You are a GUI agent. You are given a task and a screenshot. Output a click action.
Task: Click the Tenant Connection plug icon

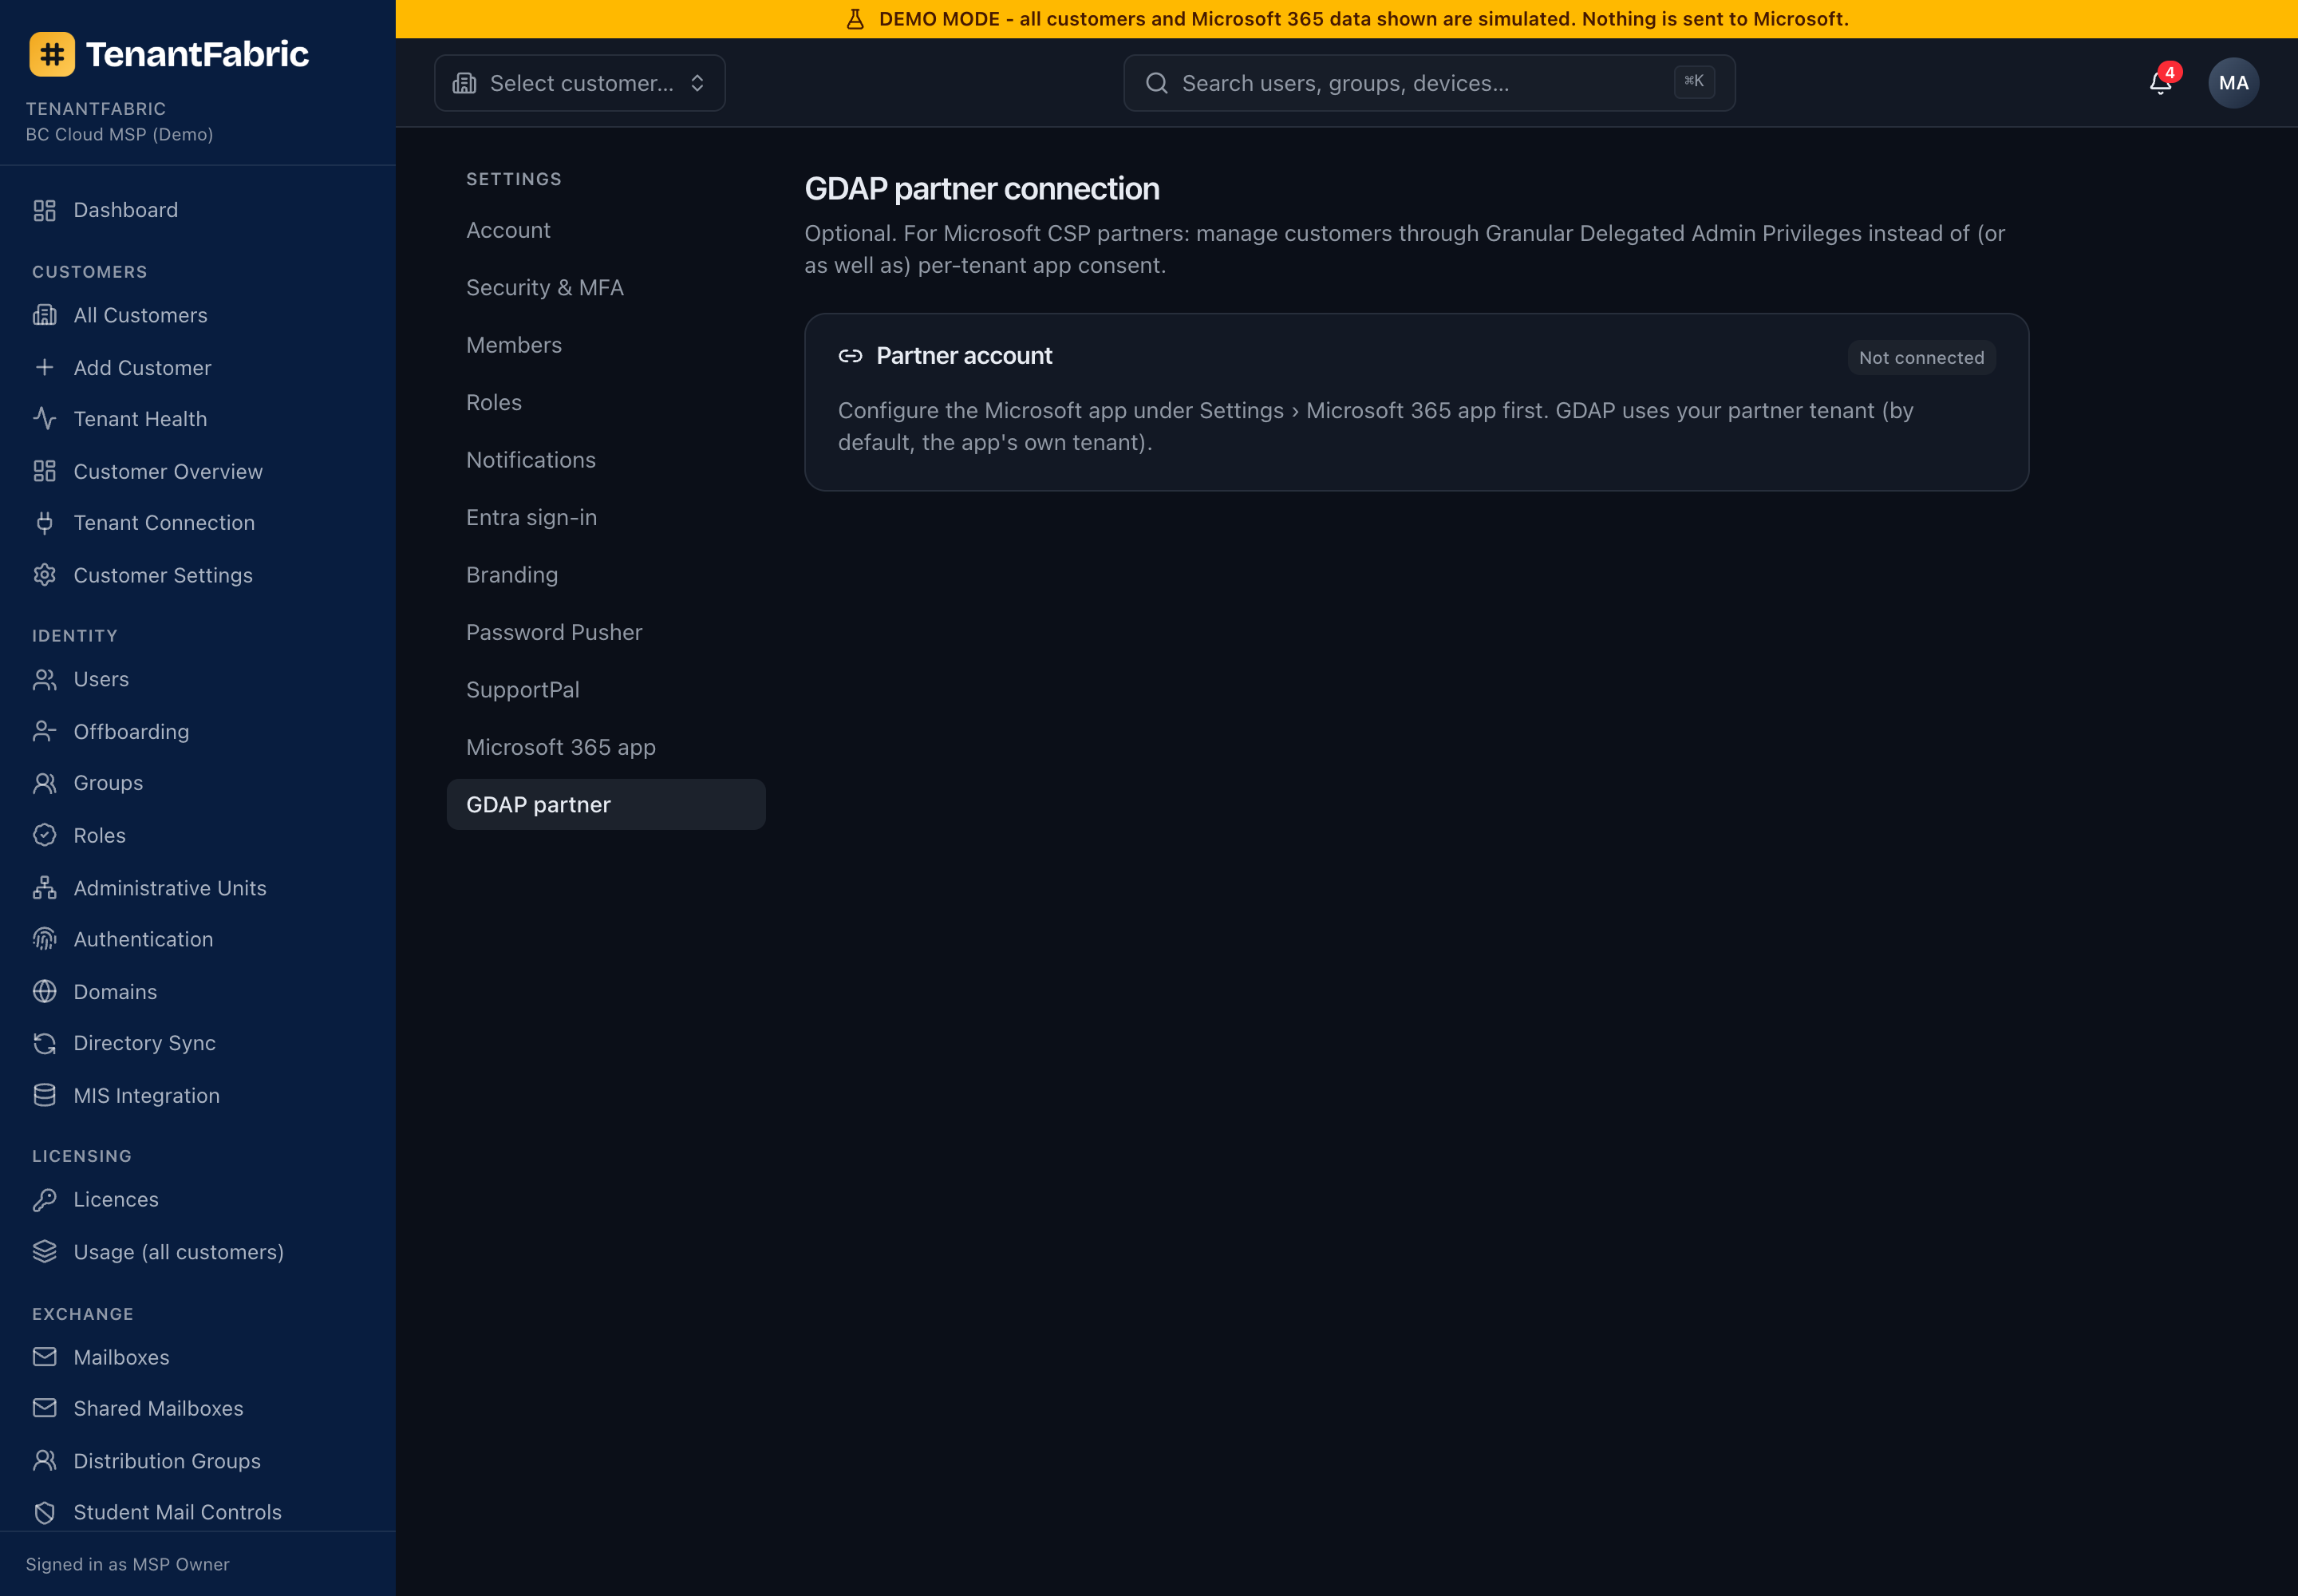pos(44,523)
